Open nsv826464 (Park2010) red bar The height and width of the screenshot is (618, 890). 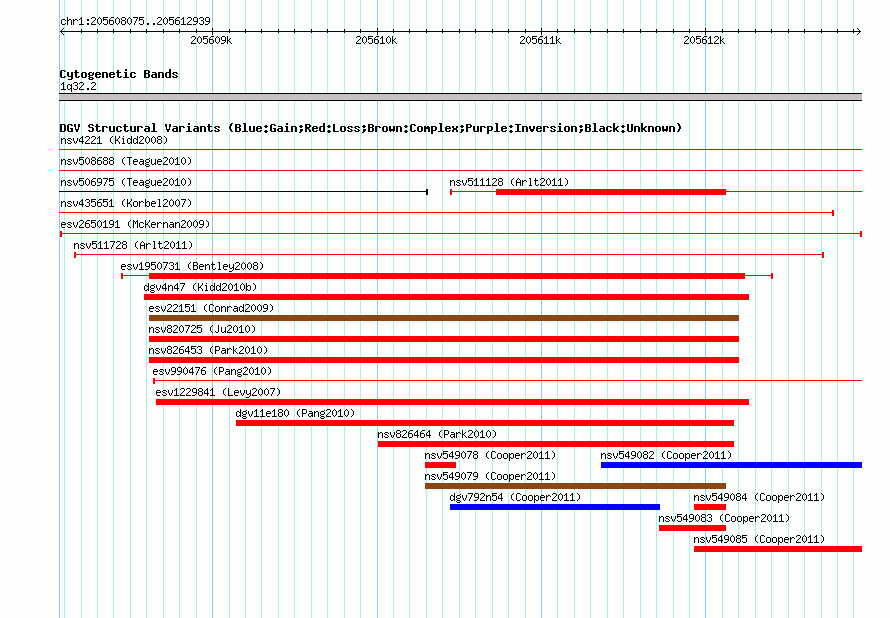click(556, 444)
